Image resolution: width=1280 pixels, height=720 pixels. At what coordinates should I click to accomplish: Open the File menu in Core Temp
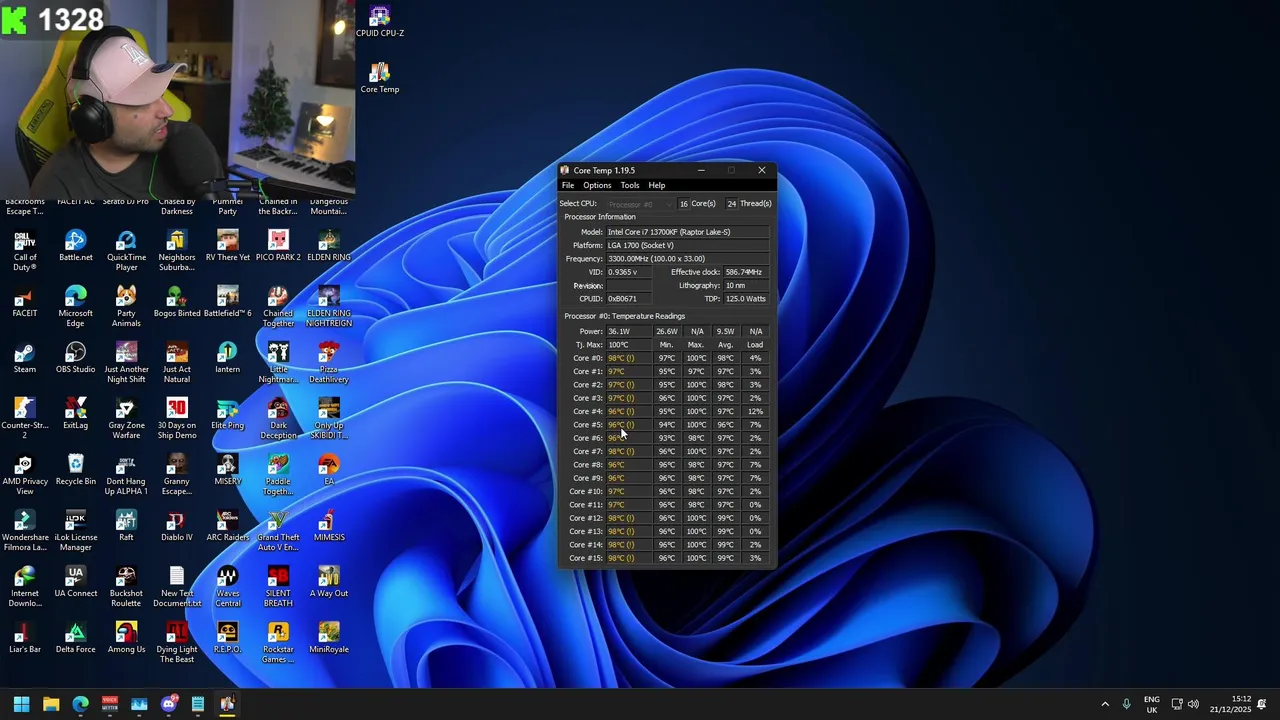[567, 185]
